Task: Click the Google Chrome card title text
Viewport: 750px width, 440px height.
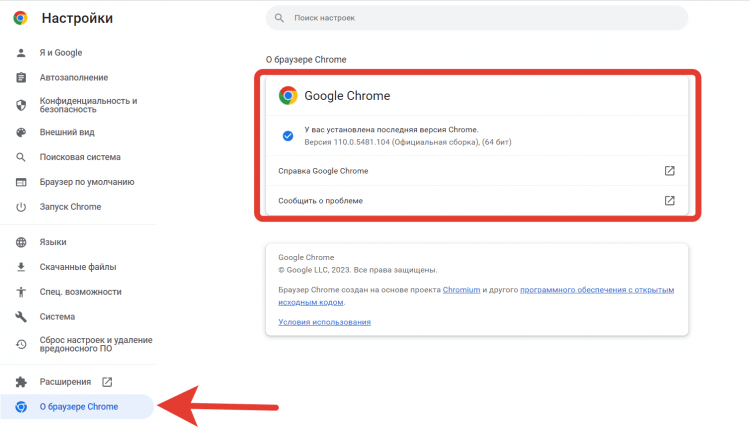Action: pos(347,96)
